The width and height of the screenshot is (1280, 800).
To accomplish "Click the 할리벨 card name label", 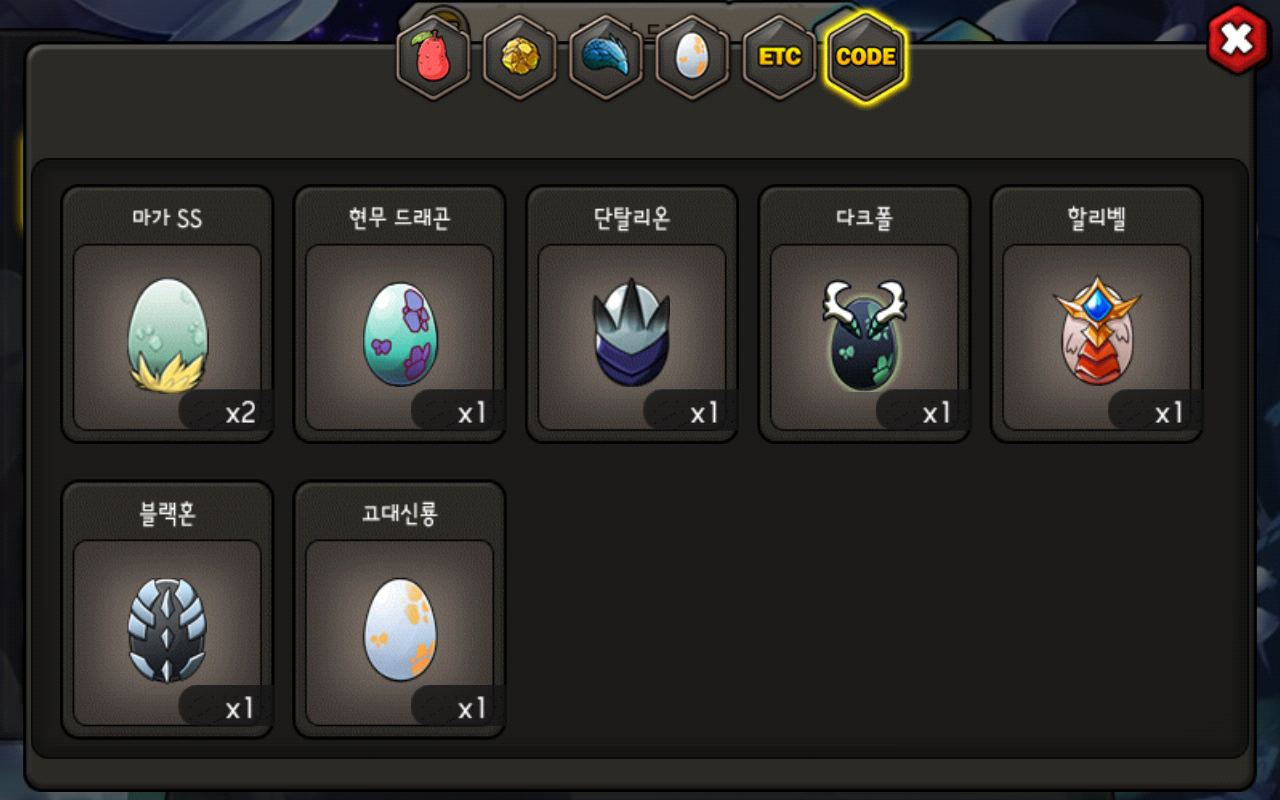I will click(1097, 218).
